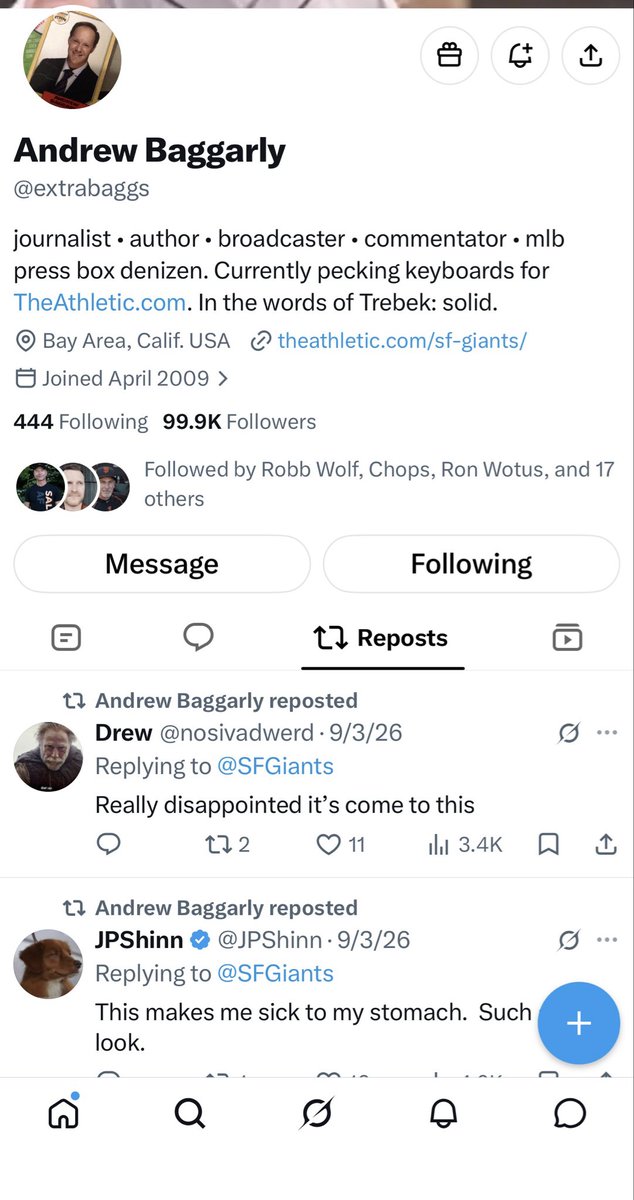Open Andrew Baggarly's profile photo
634x1200 pixels.
tap(71, 60)
